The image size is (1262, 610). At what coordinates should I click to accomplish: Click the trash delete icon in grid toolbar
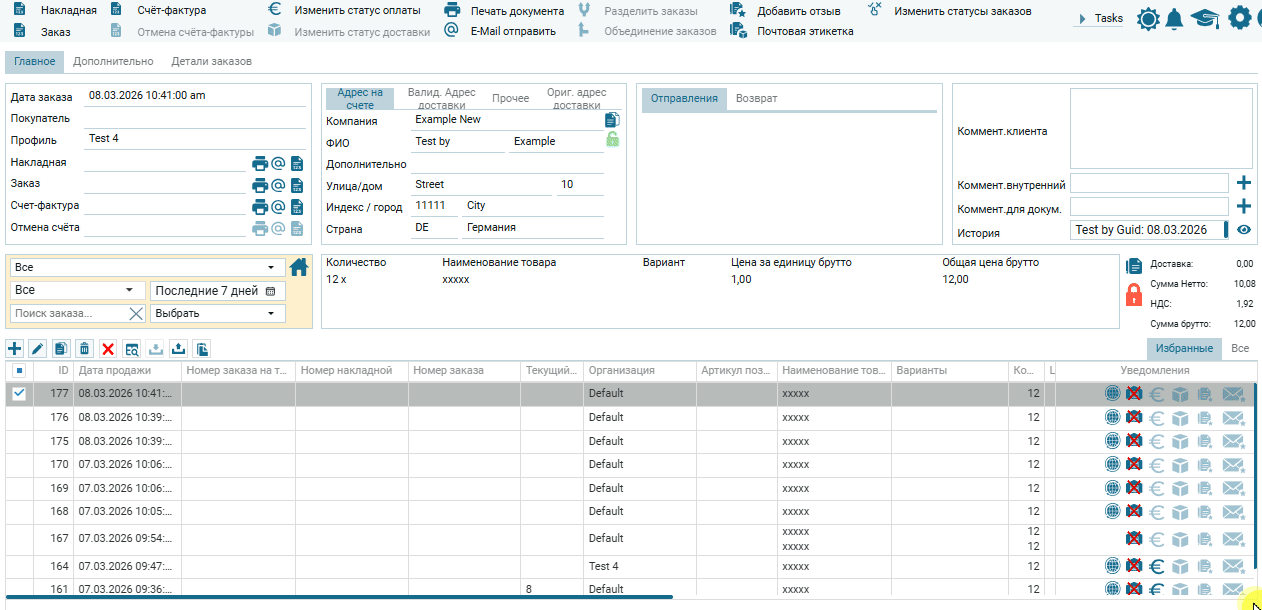[x=85, y=349]
